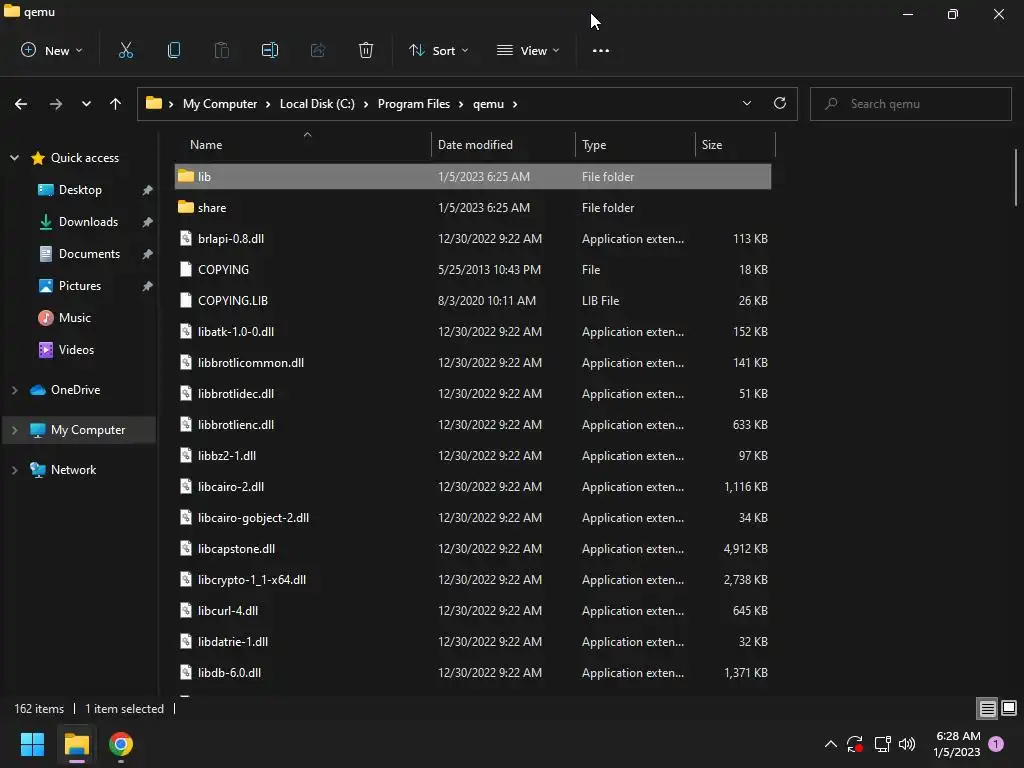Open the notification center badge
Viewport: 1024px width, 768px height.
point(996,743)
